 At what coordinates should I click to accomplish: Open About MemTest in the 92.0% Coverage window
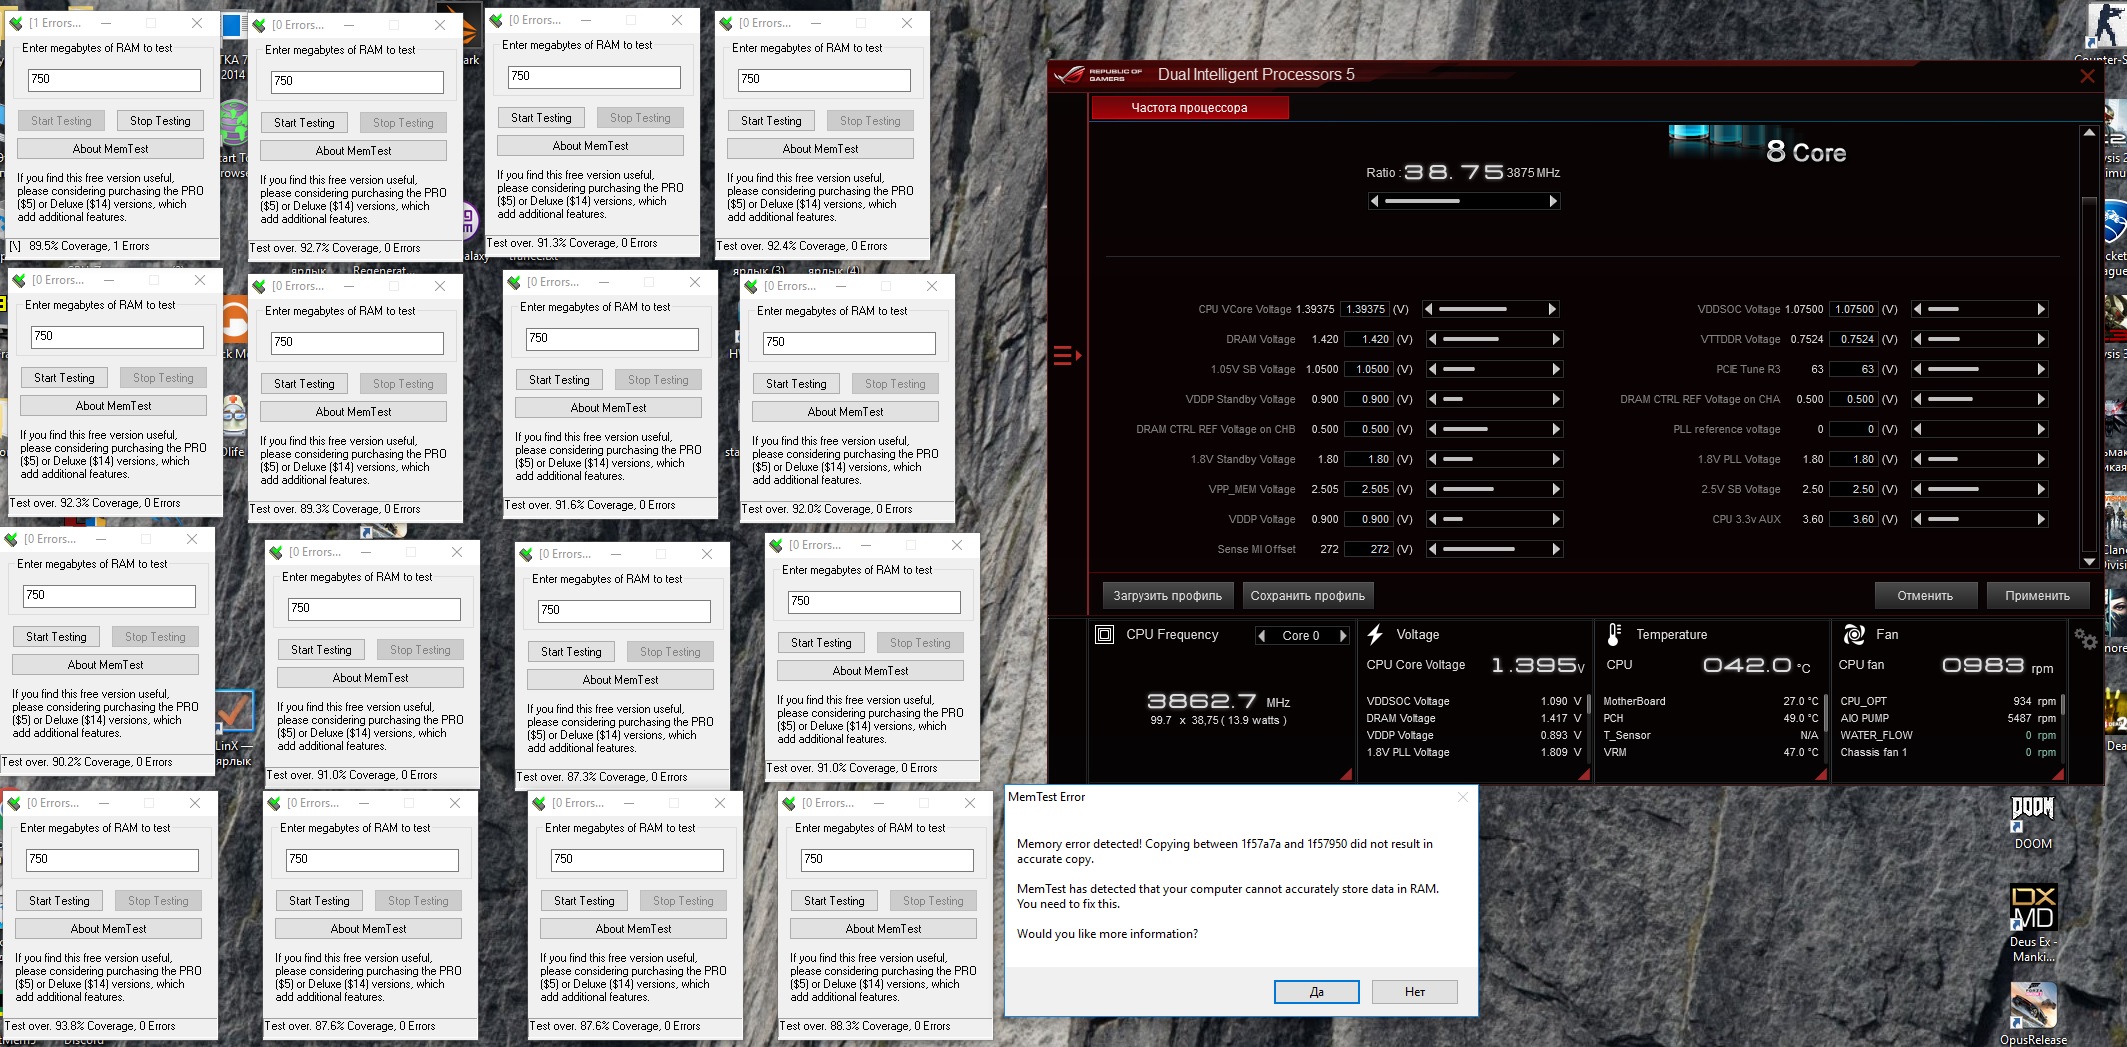(845, 412)
